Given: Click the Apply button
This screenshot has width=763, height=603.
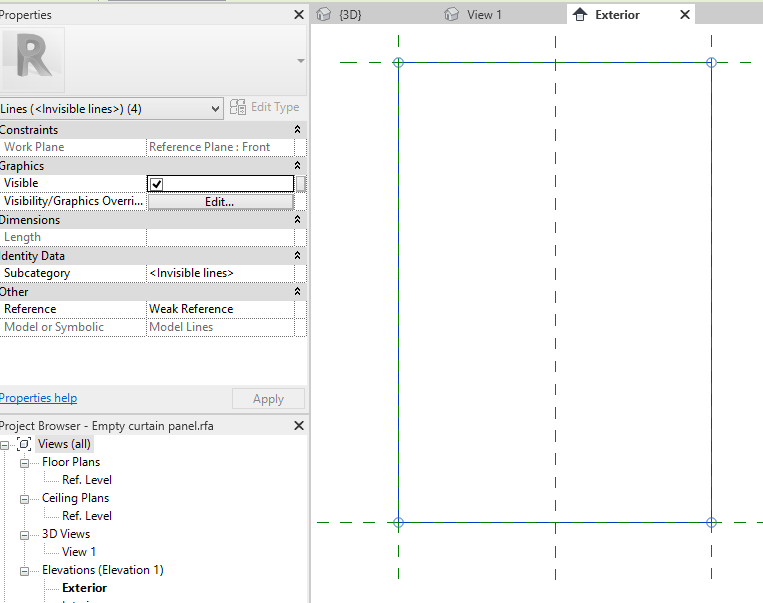Looking at the screenshot, I should 268,399.
